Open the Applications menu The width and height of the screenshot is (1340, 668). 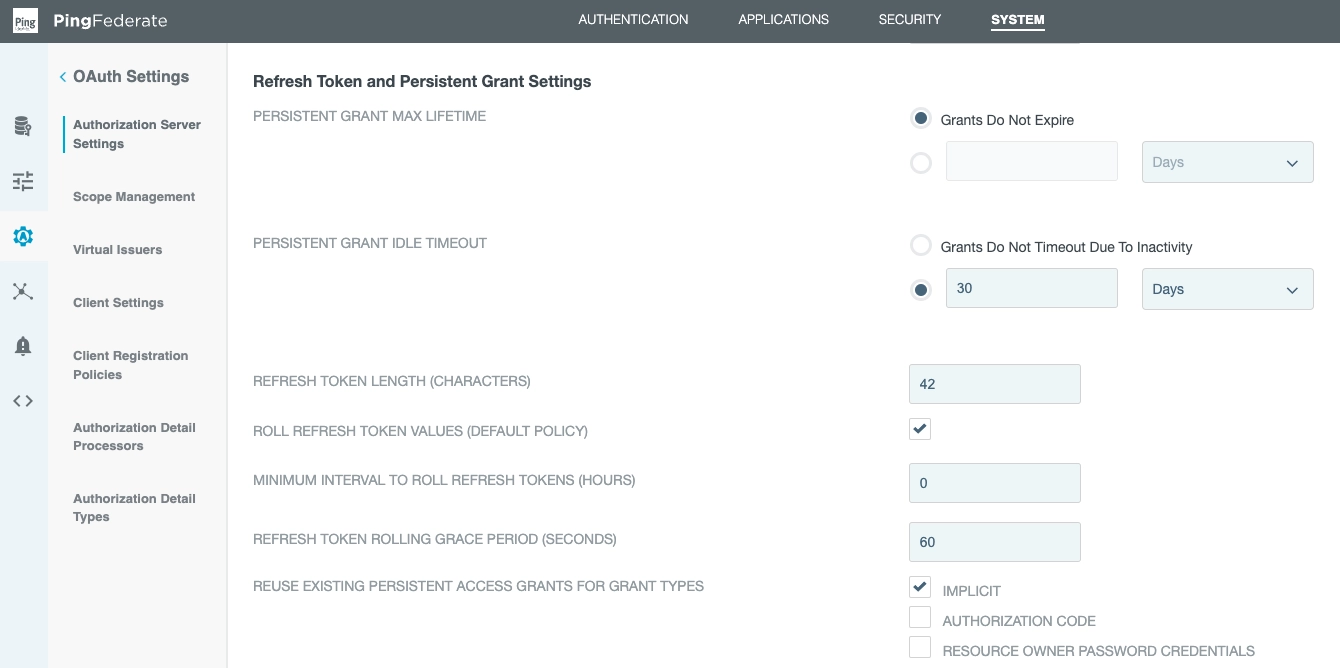pyautogui.click(x=783, y=19)
